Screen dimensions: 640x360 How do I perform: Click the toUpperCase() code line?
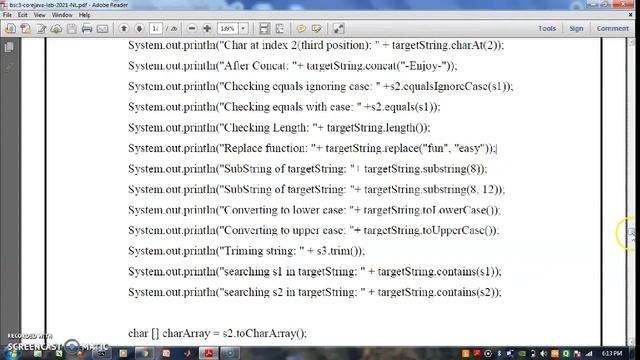coord(313,230)
